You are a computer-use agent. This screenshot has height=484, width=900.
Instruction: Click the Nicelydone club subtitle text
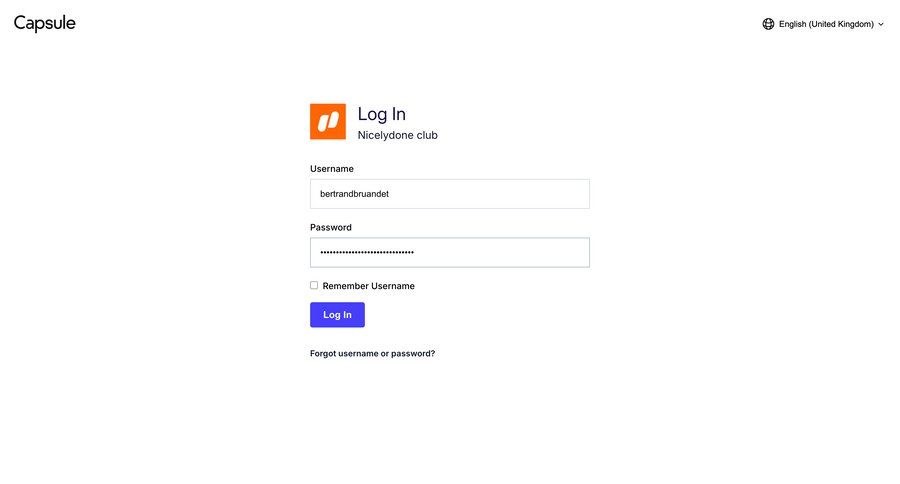[x=398, y=135]
